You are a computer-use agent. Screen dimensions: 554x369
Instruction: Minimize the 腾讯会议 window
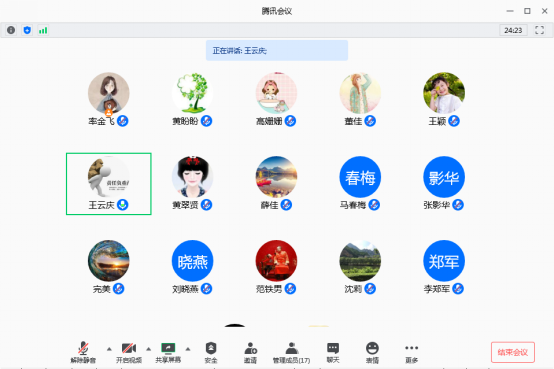coord(510,11)
